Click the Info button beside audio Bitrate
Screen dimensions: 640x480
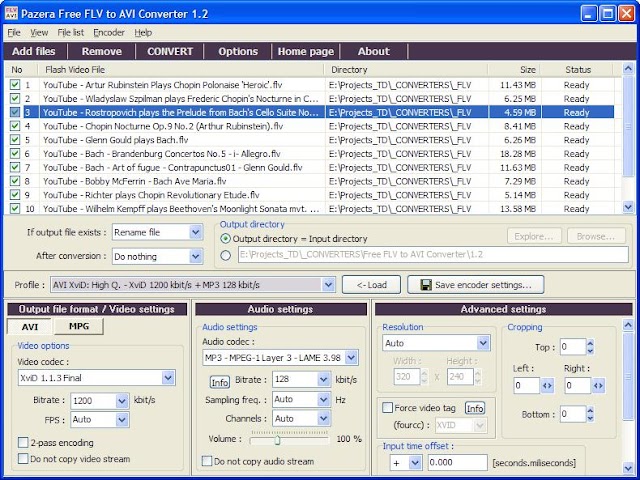point(220,382)
